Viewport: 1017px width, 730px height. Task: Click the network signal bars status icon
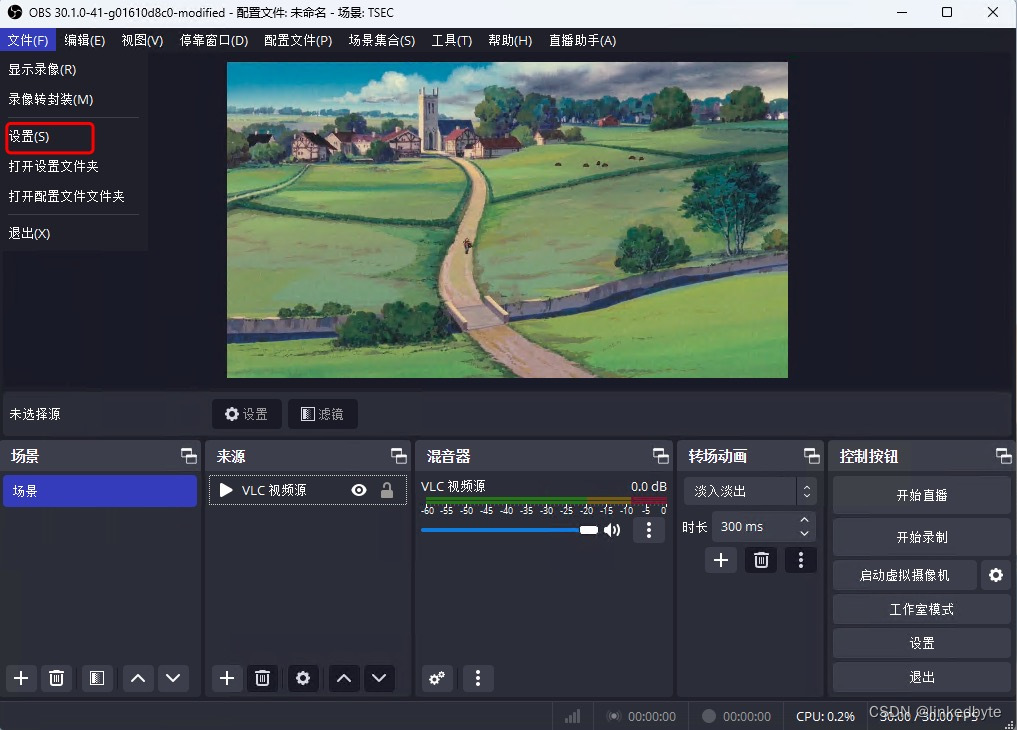coord(572,716)
